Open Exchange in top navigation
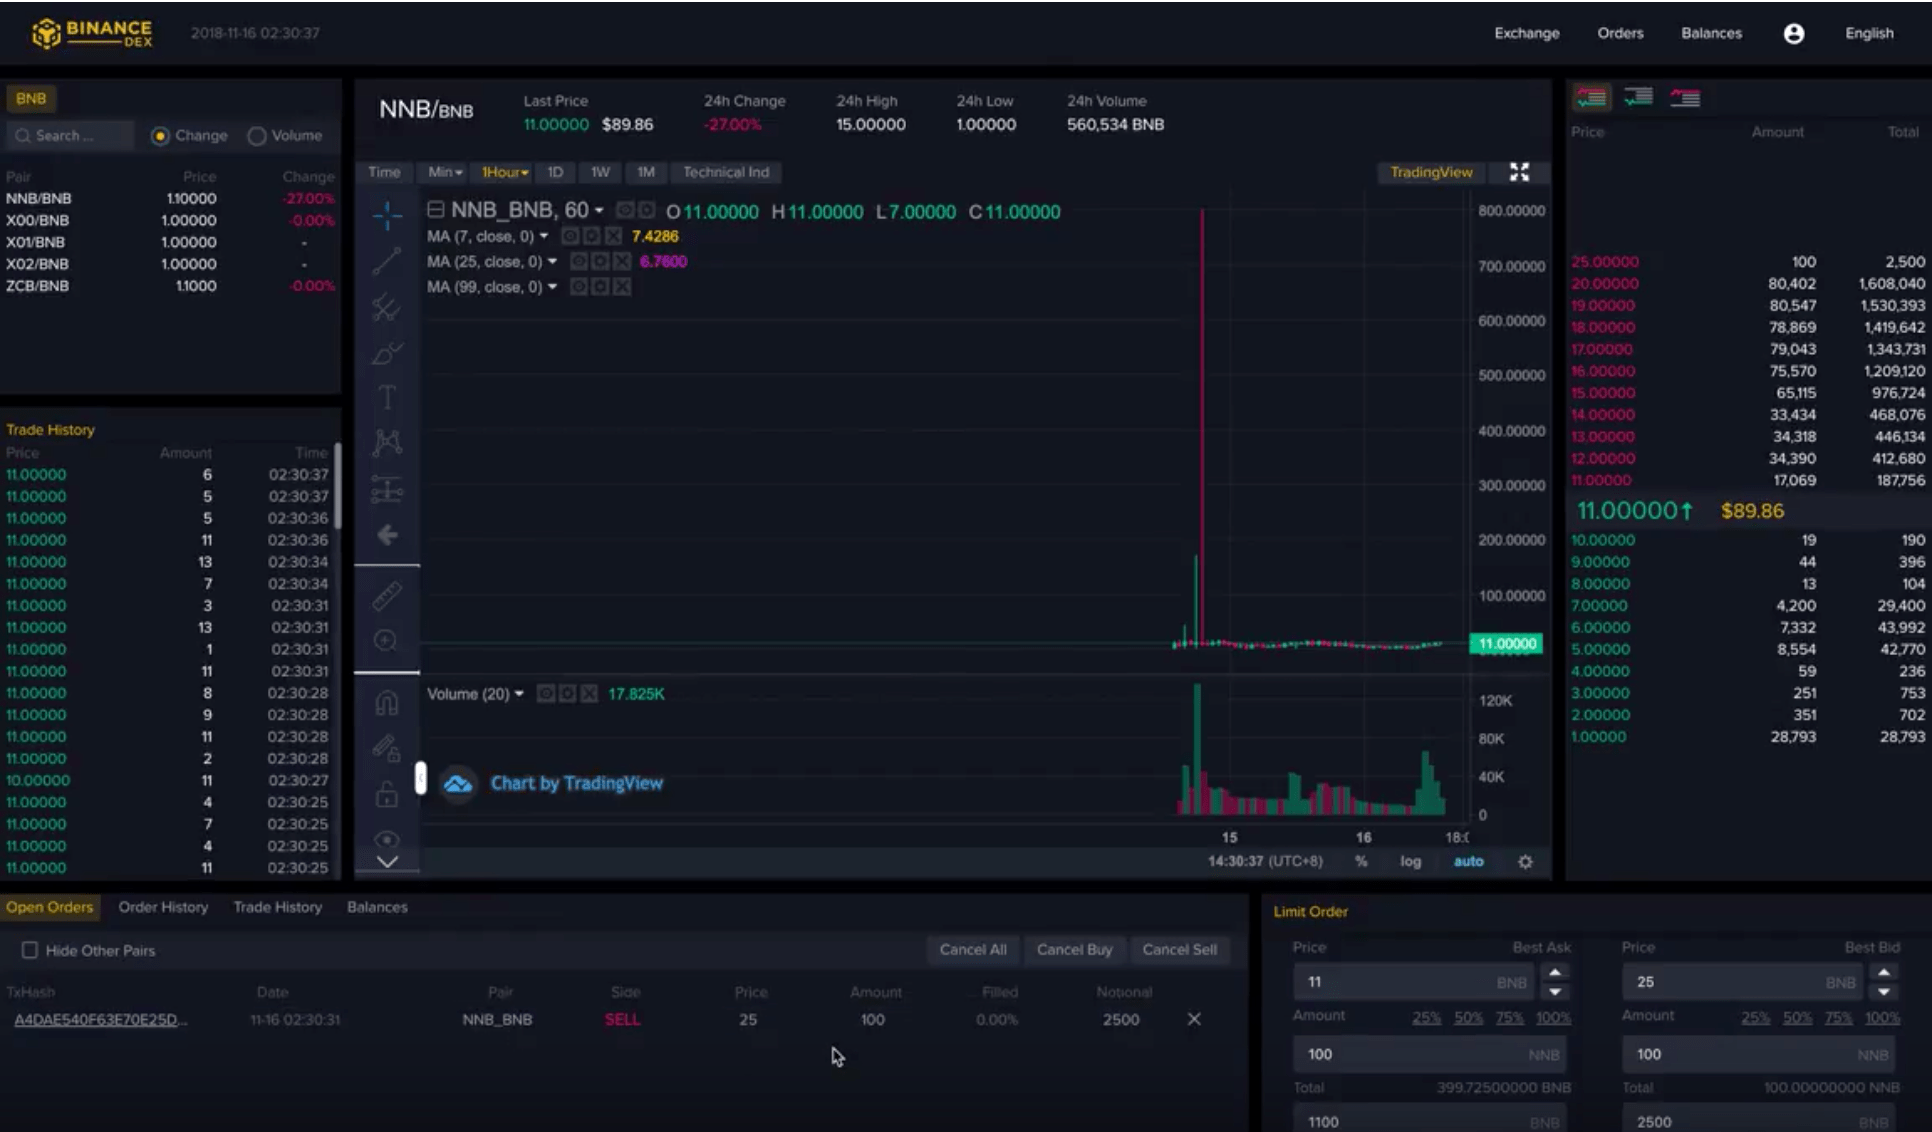This screenshot has height=1132, width=1932. tap(1527, 33)
